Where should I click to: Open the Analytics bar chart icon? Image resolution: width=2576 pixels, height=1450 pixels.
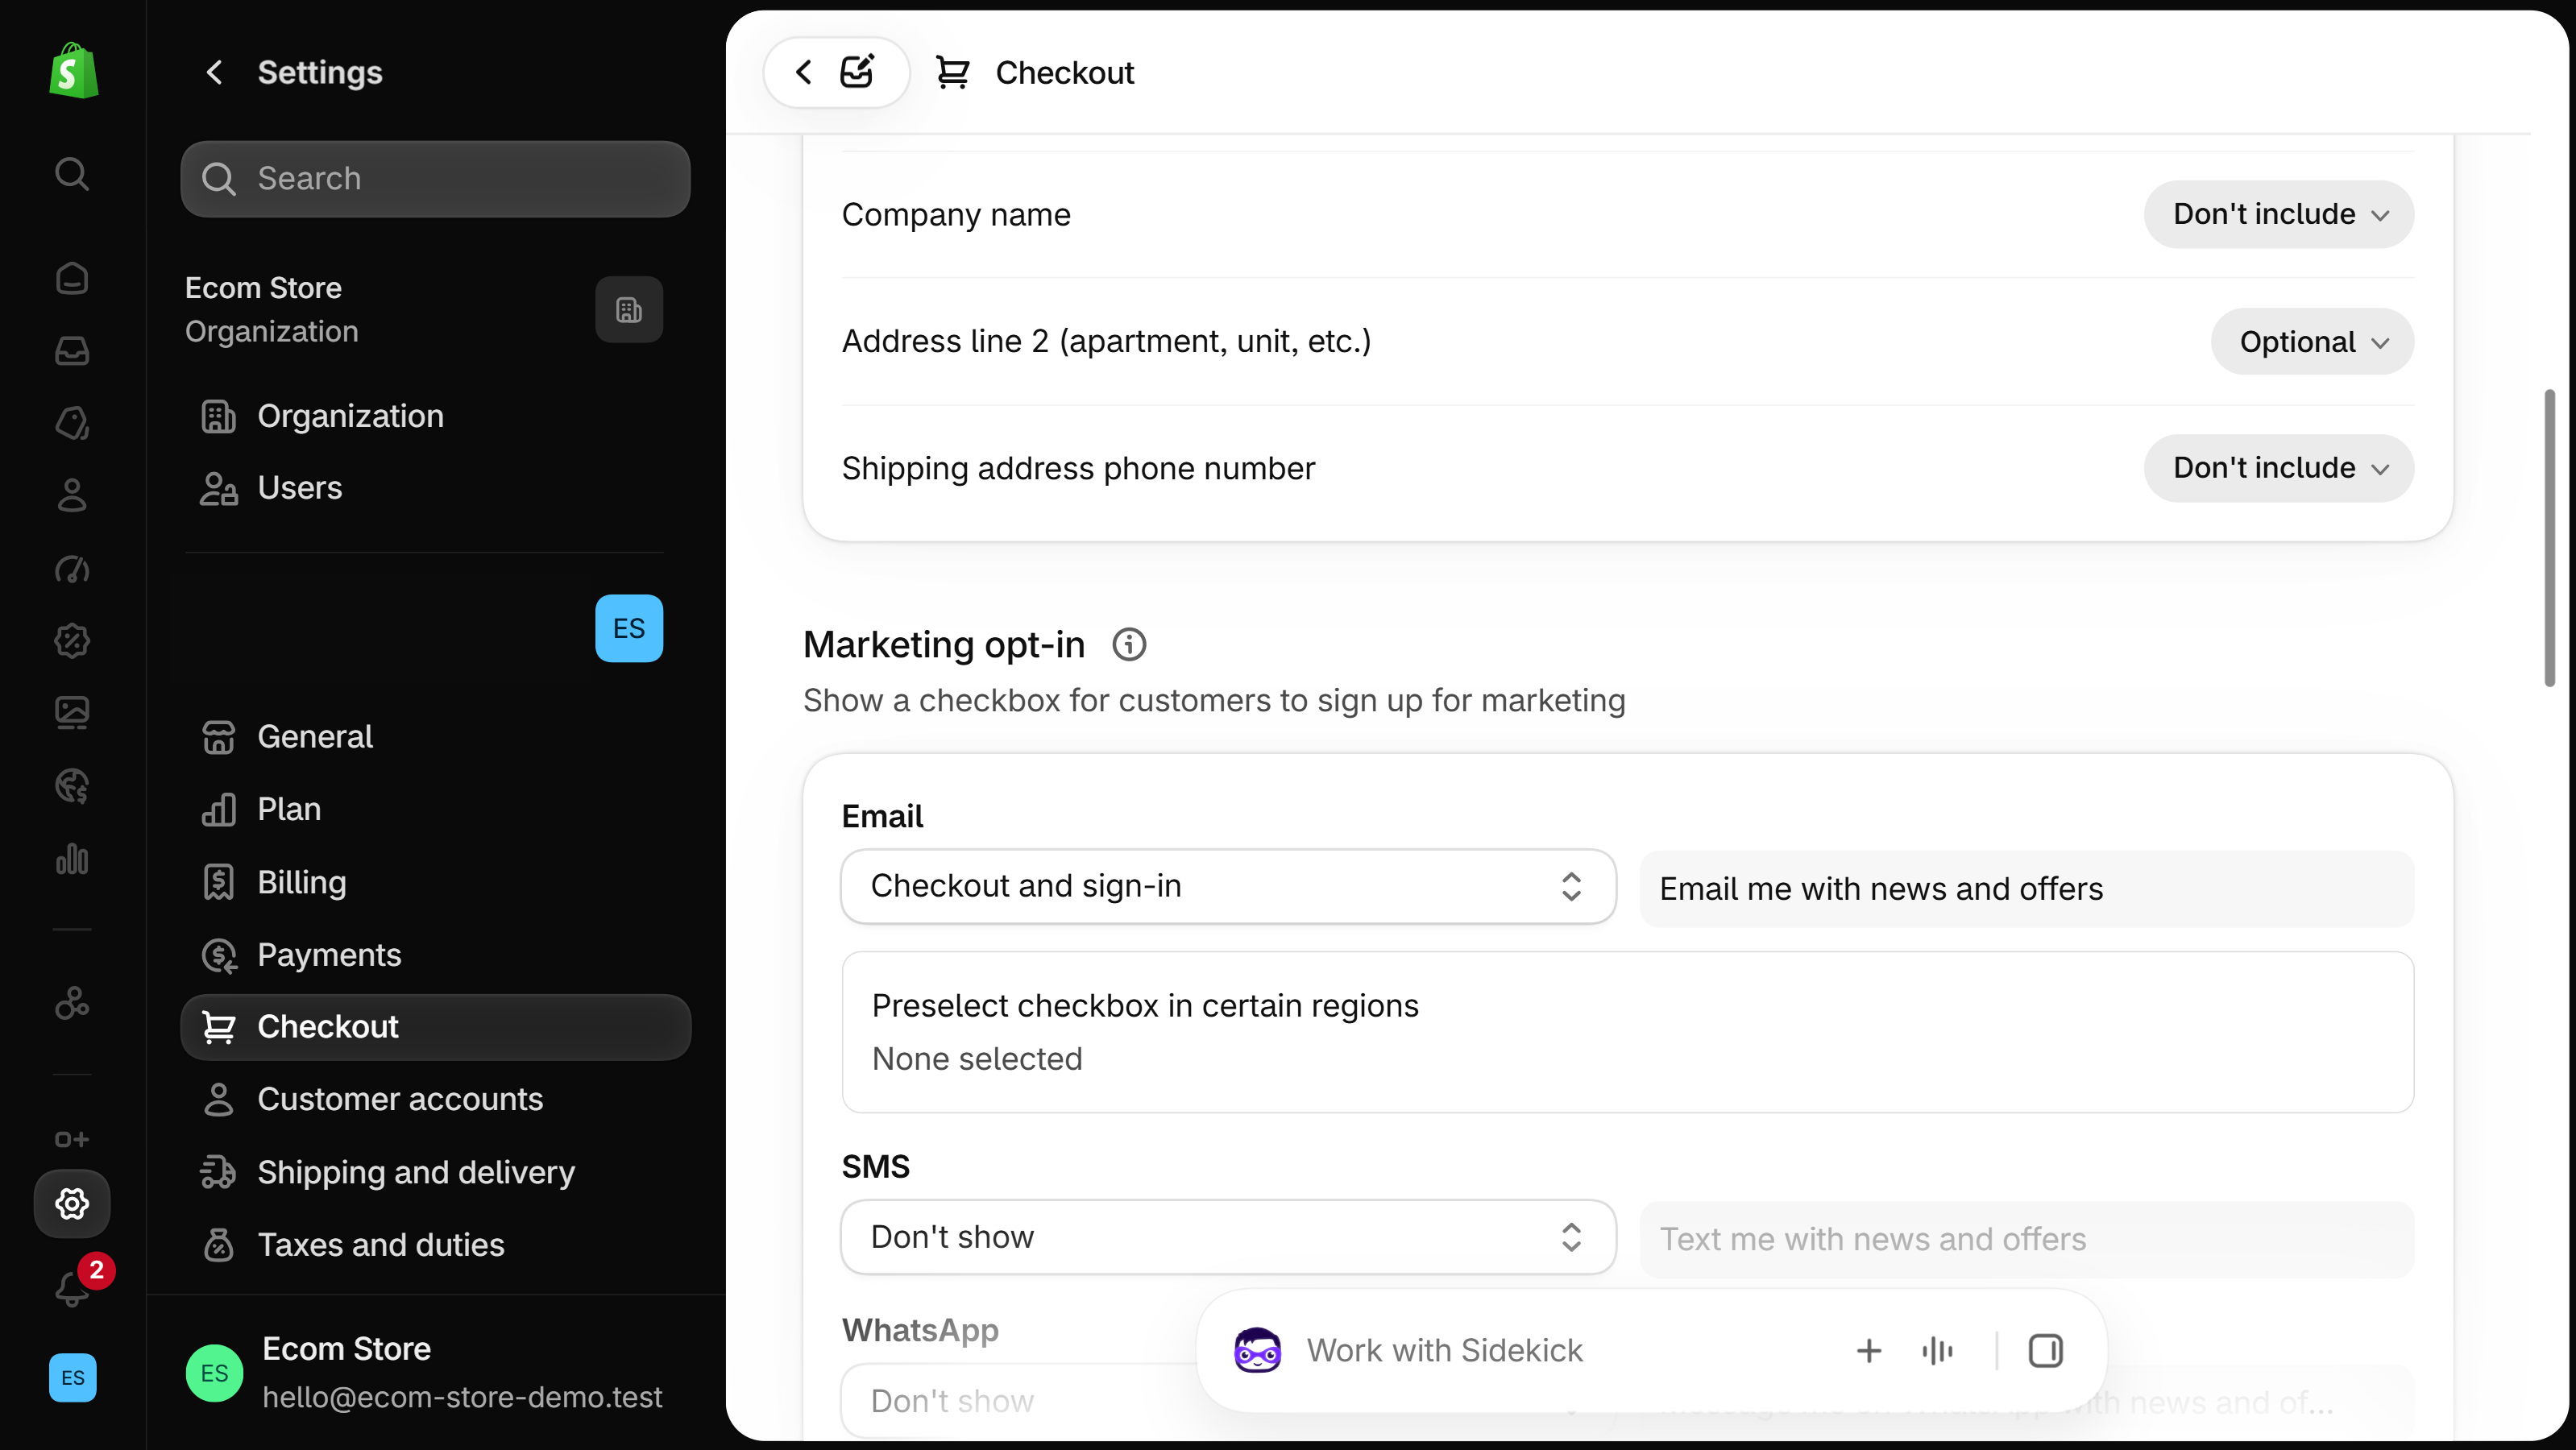tap(72, 859)
